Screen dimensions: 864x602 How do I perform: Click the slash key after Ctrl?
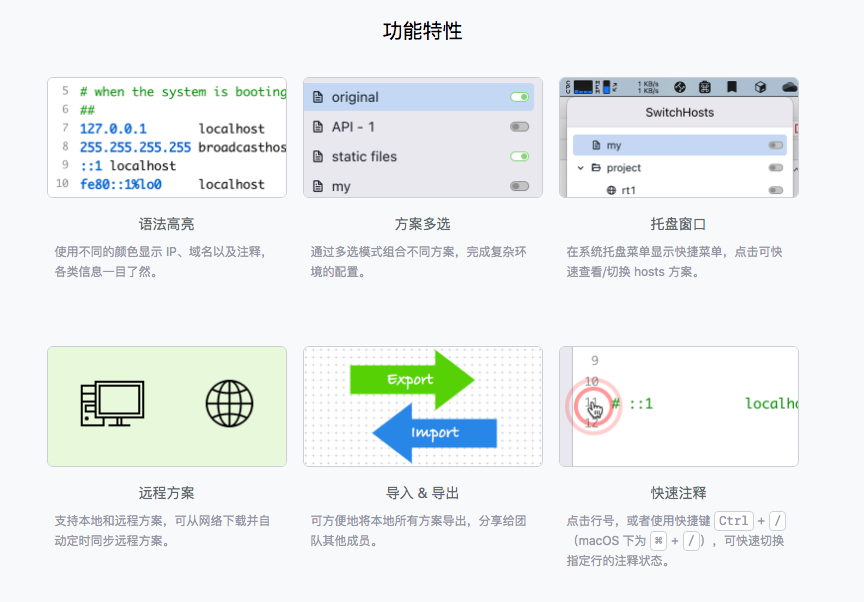(x=777, y=521)
